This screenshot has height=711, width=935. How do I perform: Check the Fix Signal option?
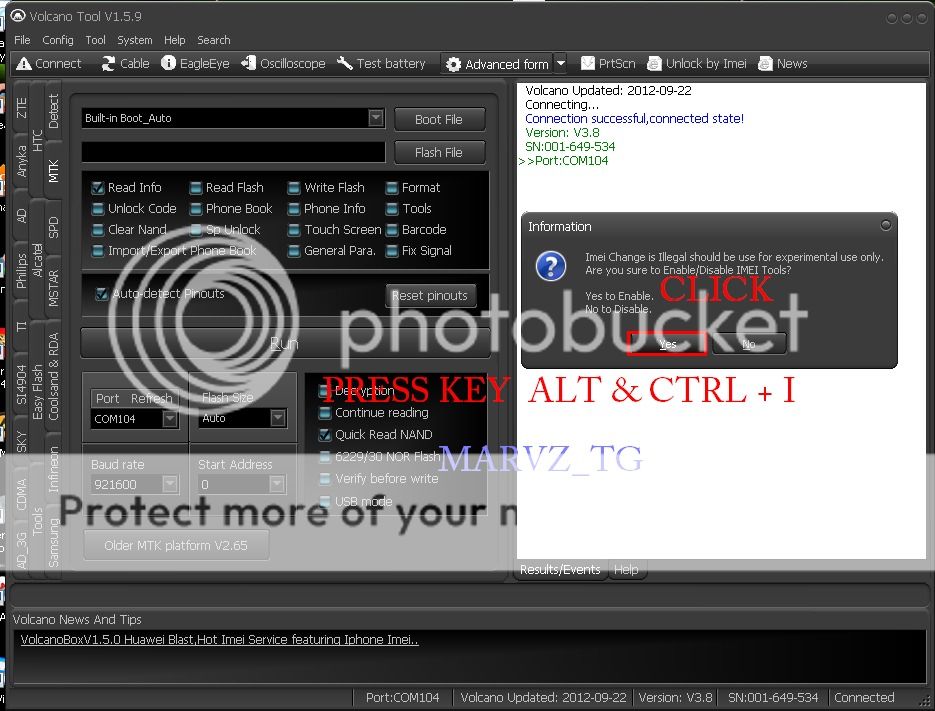click(392, 251)
